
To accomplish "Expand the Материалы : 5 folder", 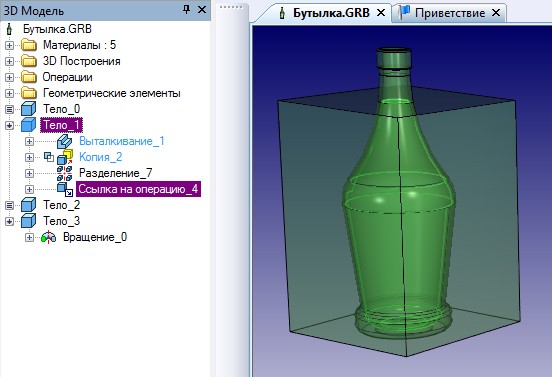I will tap(10, 45).
